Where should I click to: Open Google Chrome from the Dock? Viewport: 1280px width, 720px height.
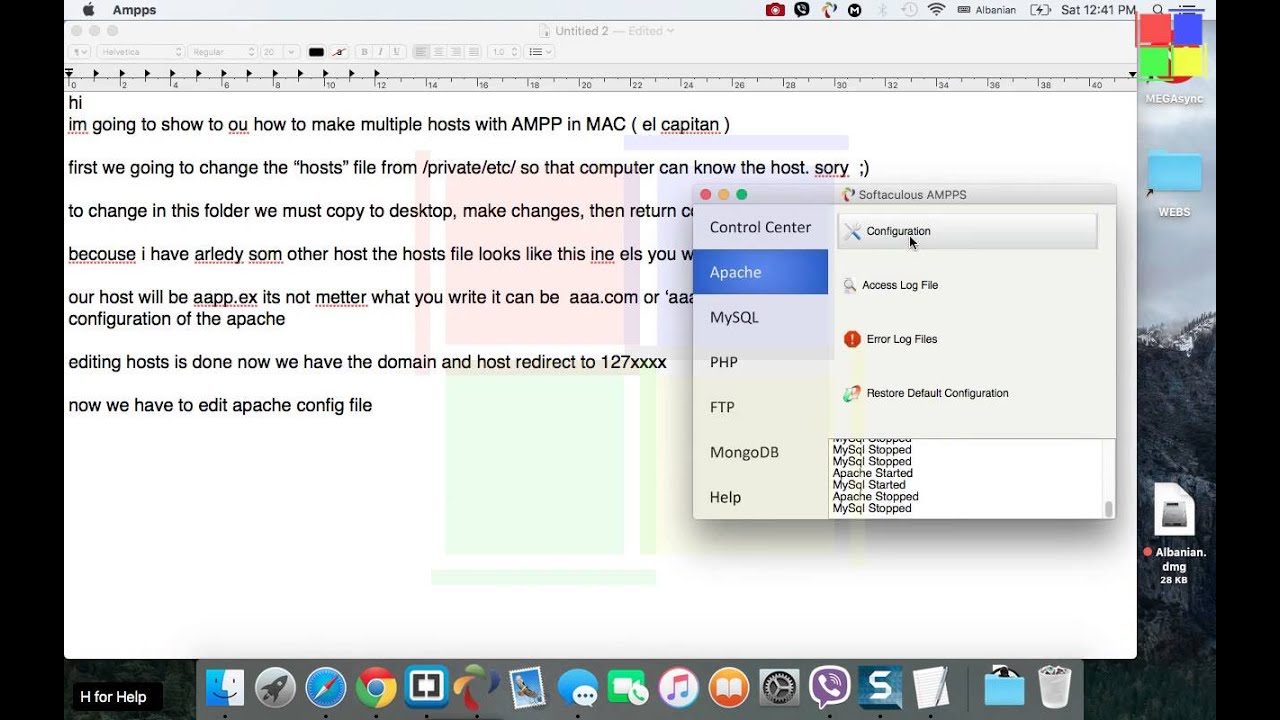[376, 688]
